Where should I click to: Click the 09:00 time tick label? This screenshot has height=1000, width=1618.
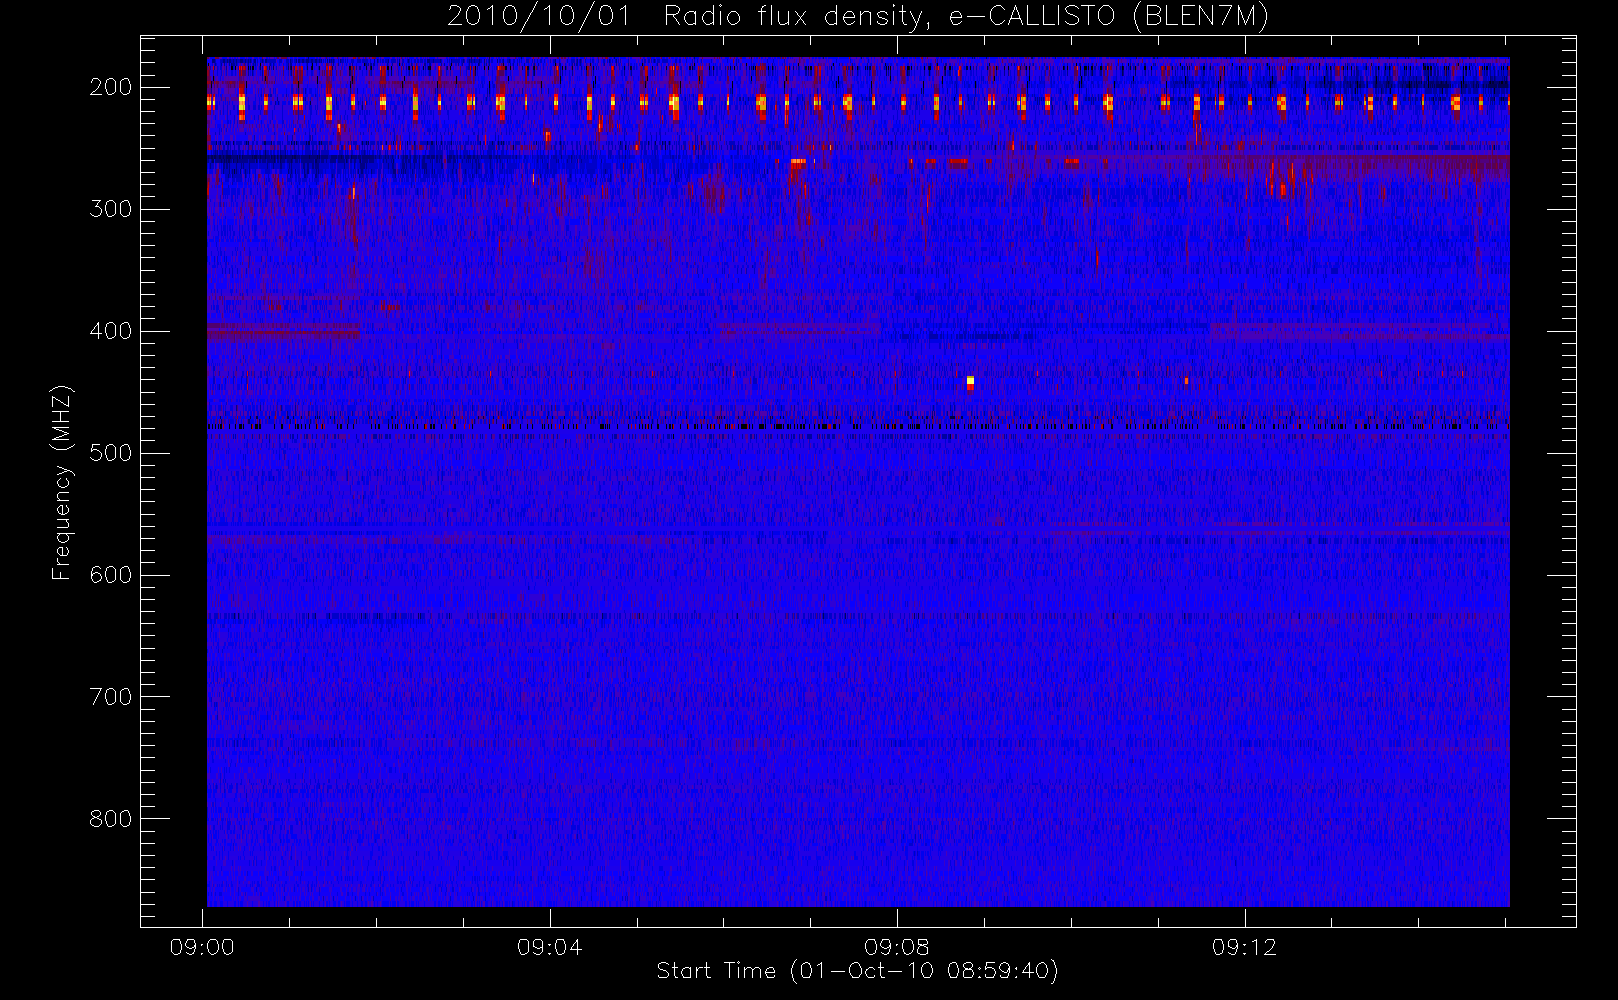tap(202, 947)
